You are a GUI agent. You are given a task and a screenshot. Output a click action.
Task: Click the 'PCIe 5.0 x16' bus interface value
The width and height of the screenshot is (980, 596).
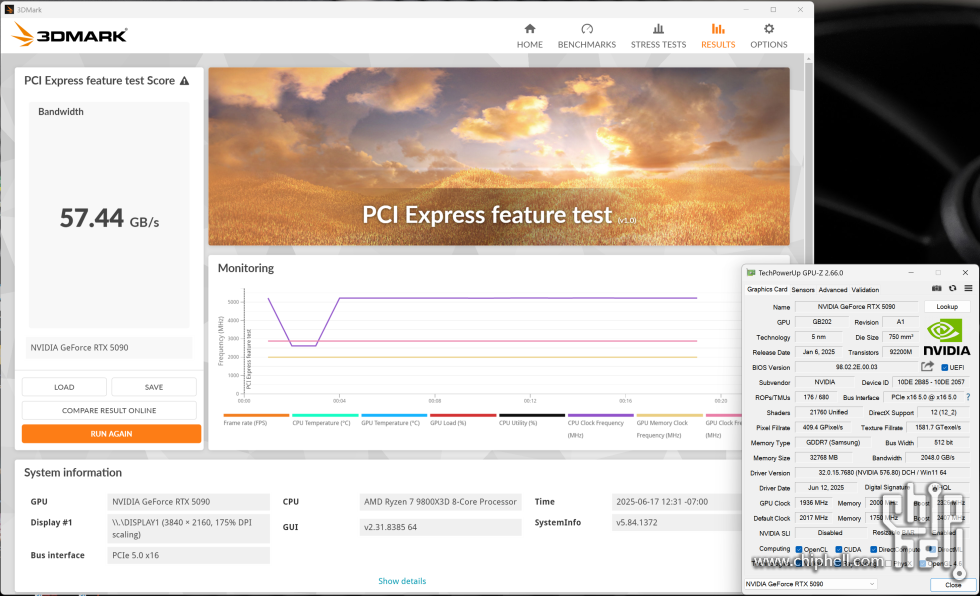coord(136,555)
